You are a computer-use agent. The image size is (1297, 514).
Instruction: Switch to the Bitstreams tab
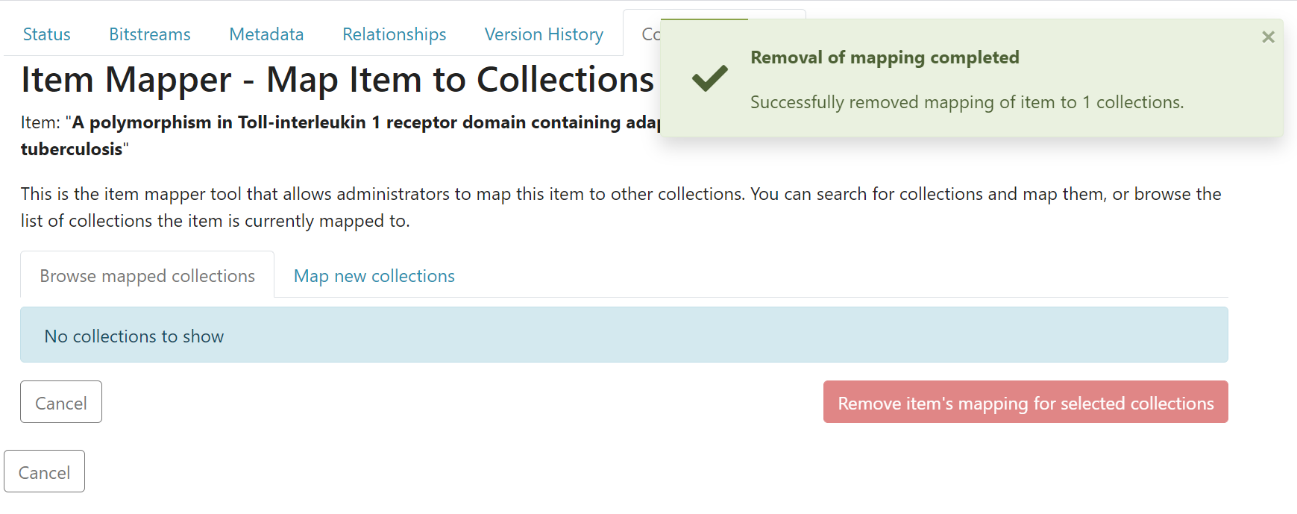[150, 34]
